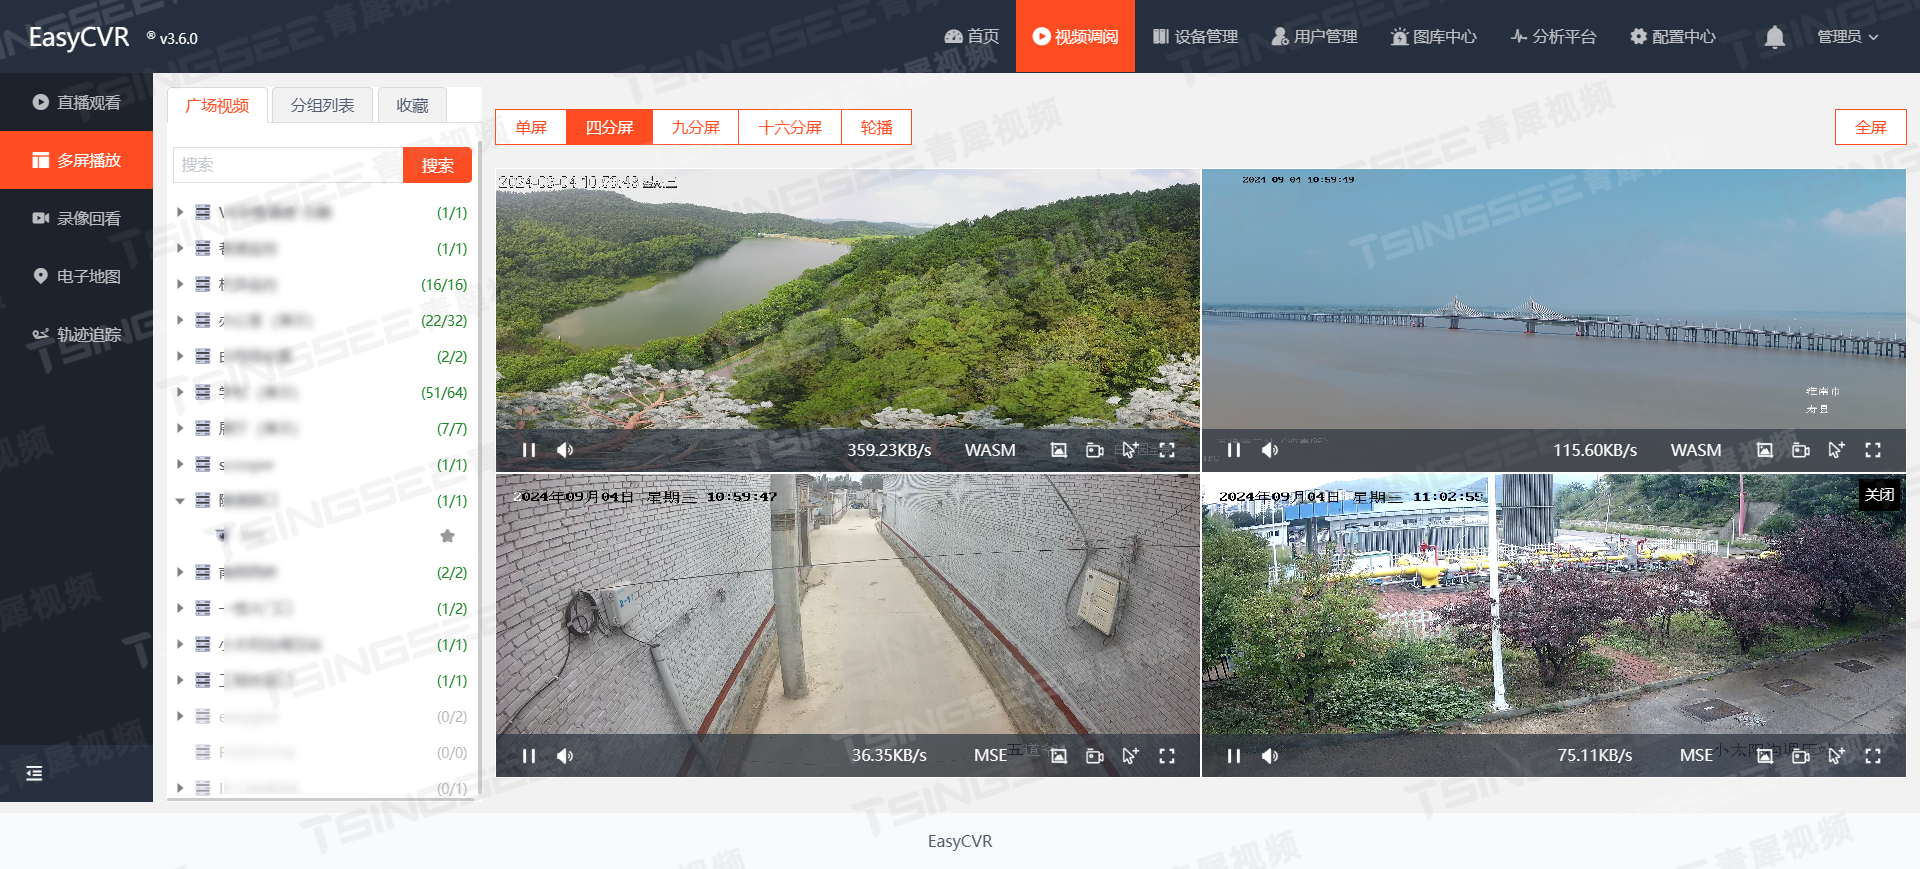
Task: Fullscreen the gas station video pane
Action: [x=1873, y=756]
